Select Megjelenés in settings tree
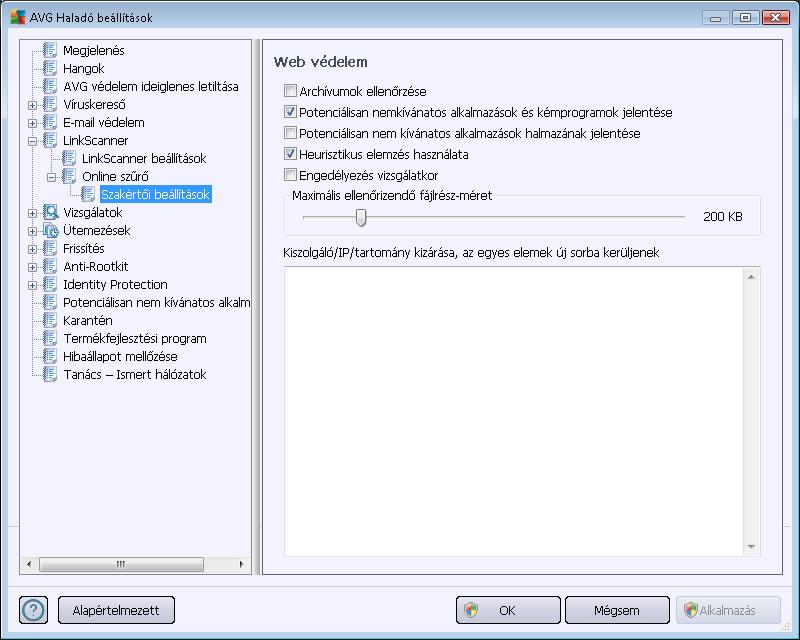The height and width of the screenshot is (640, 800). tap(93, 51)
